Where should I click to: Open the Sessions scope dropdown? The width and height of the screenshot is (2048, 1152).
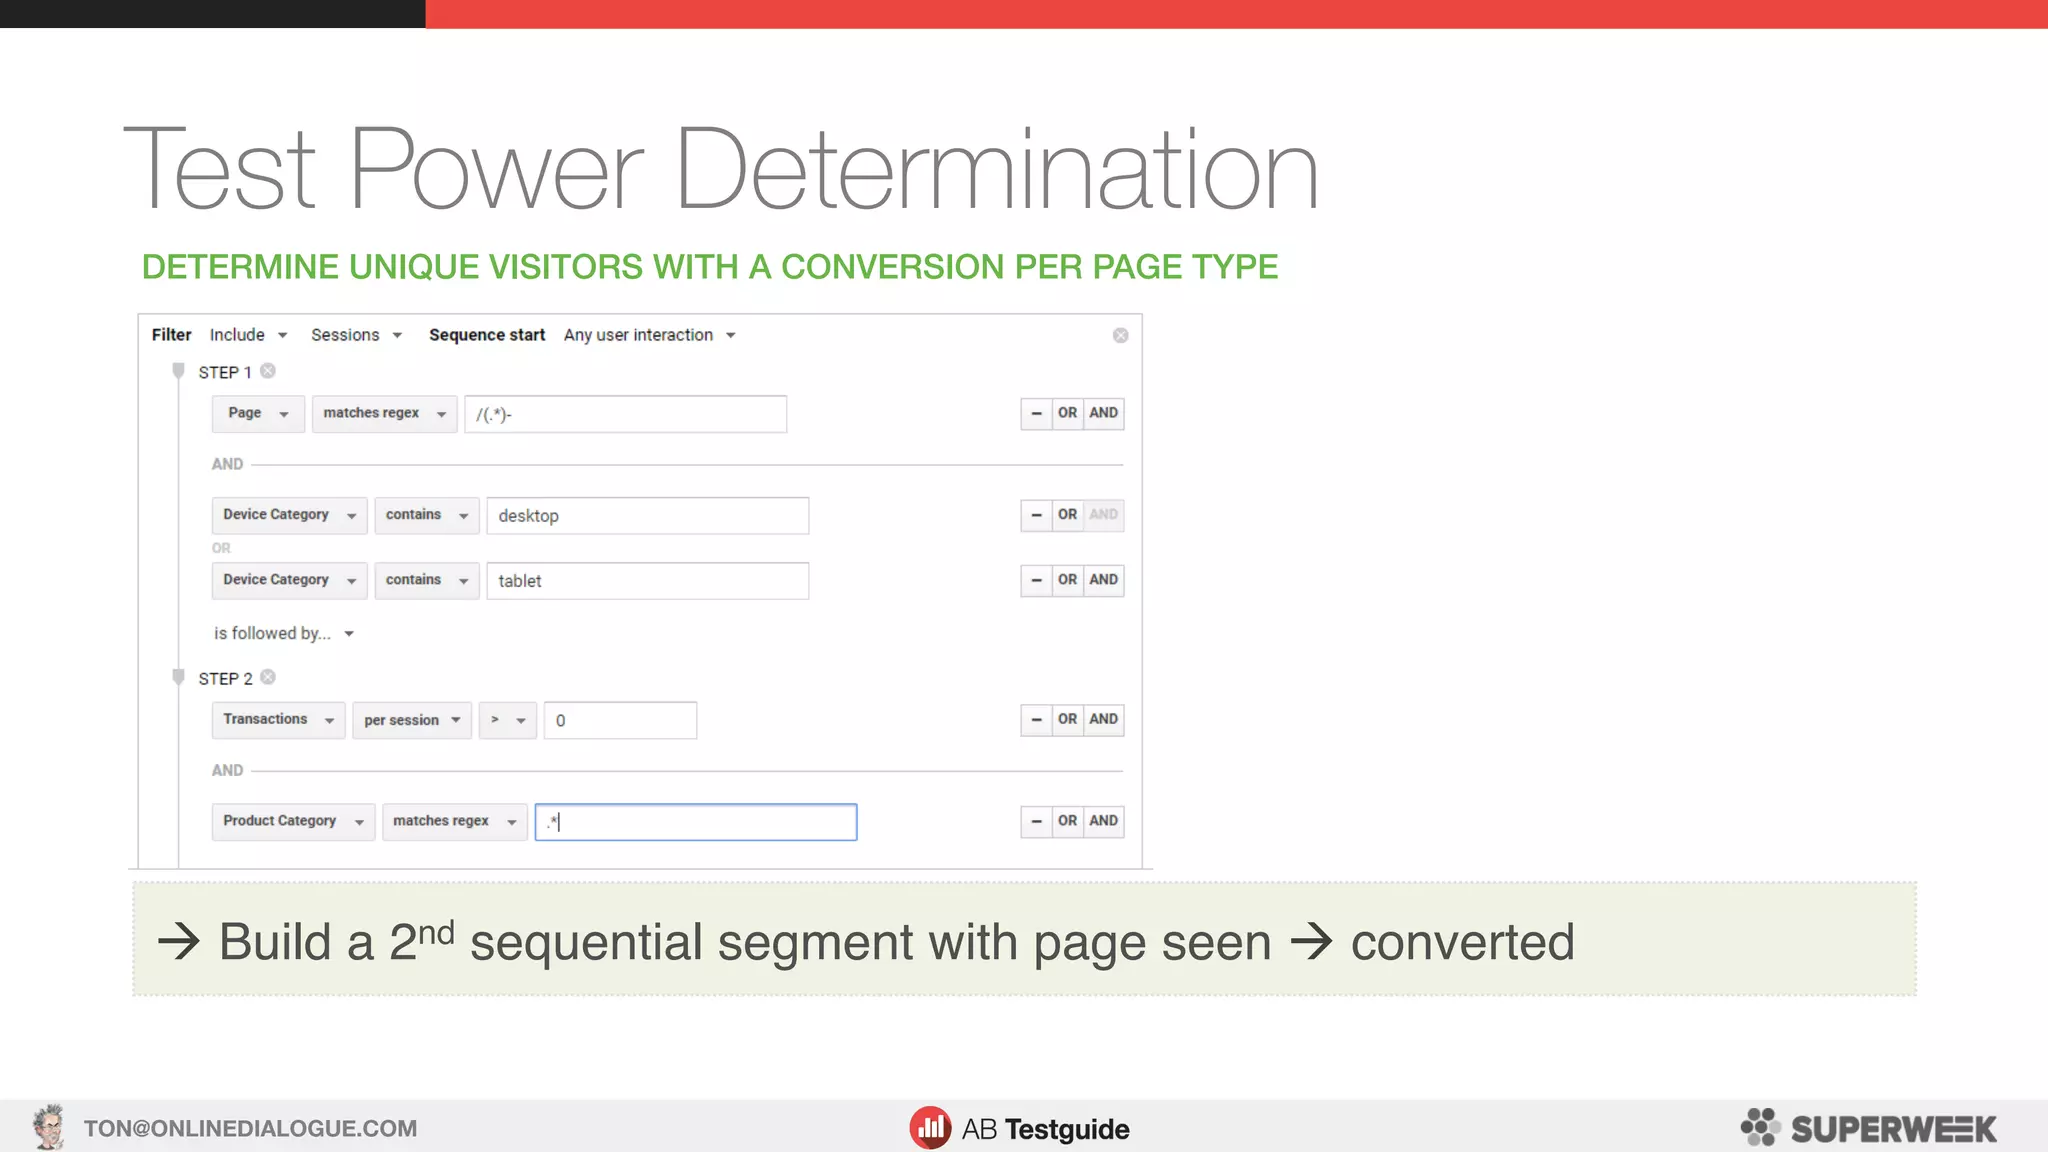(356, 335)
